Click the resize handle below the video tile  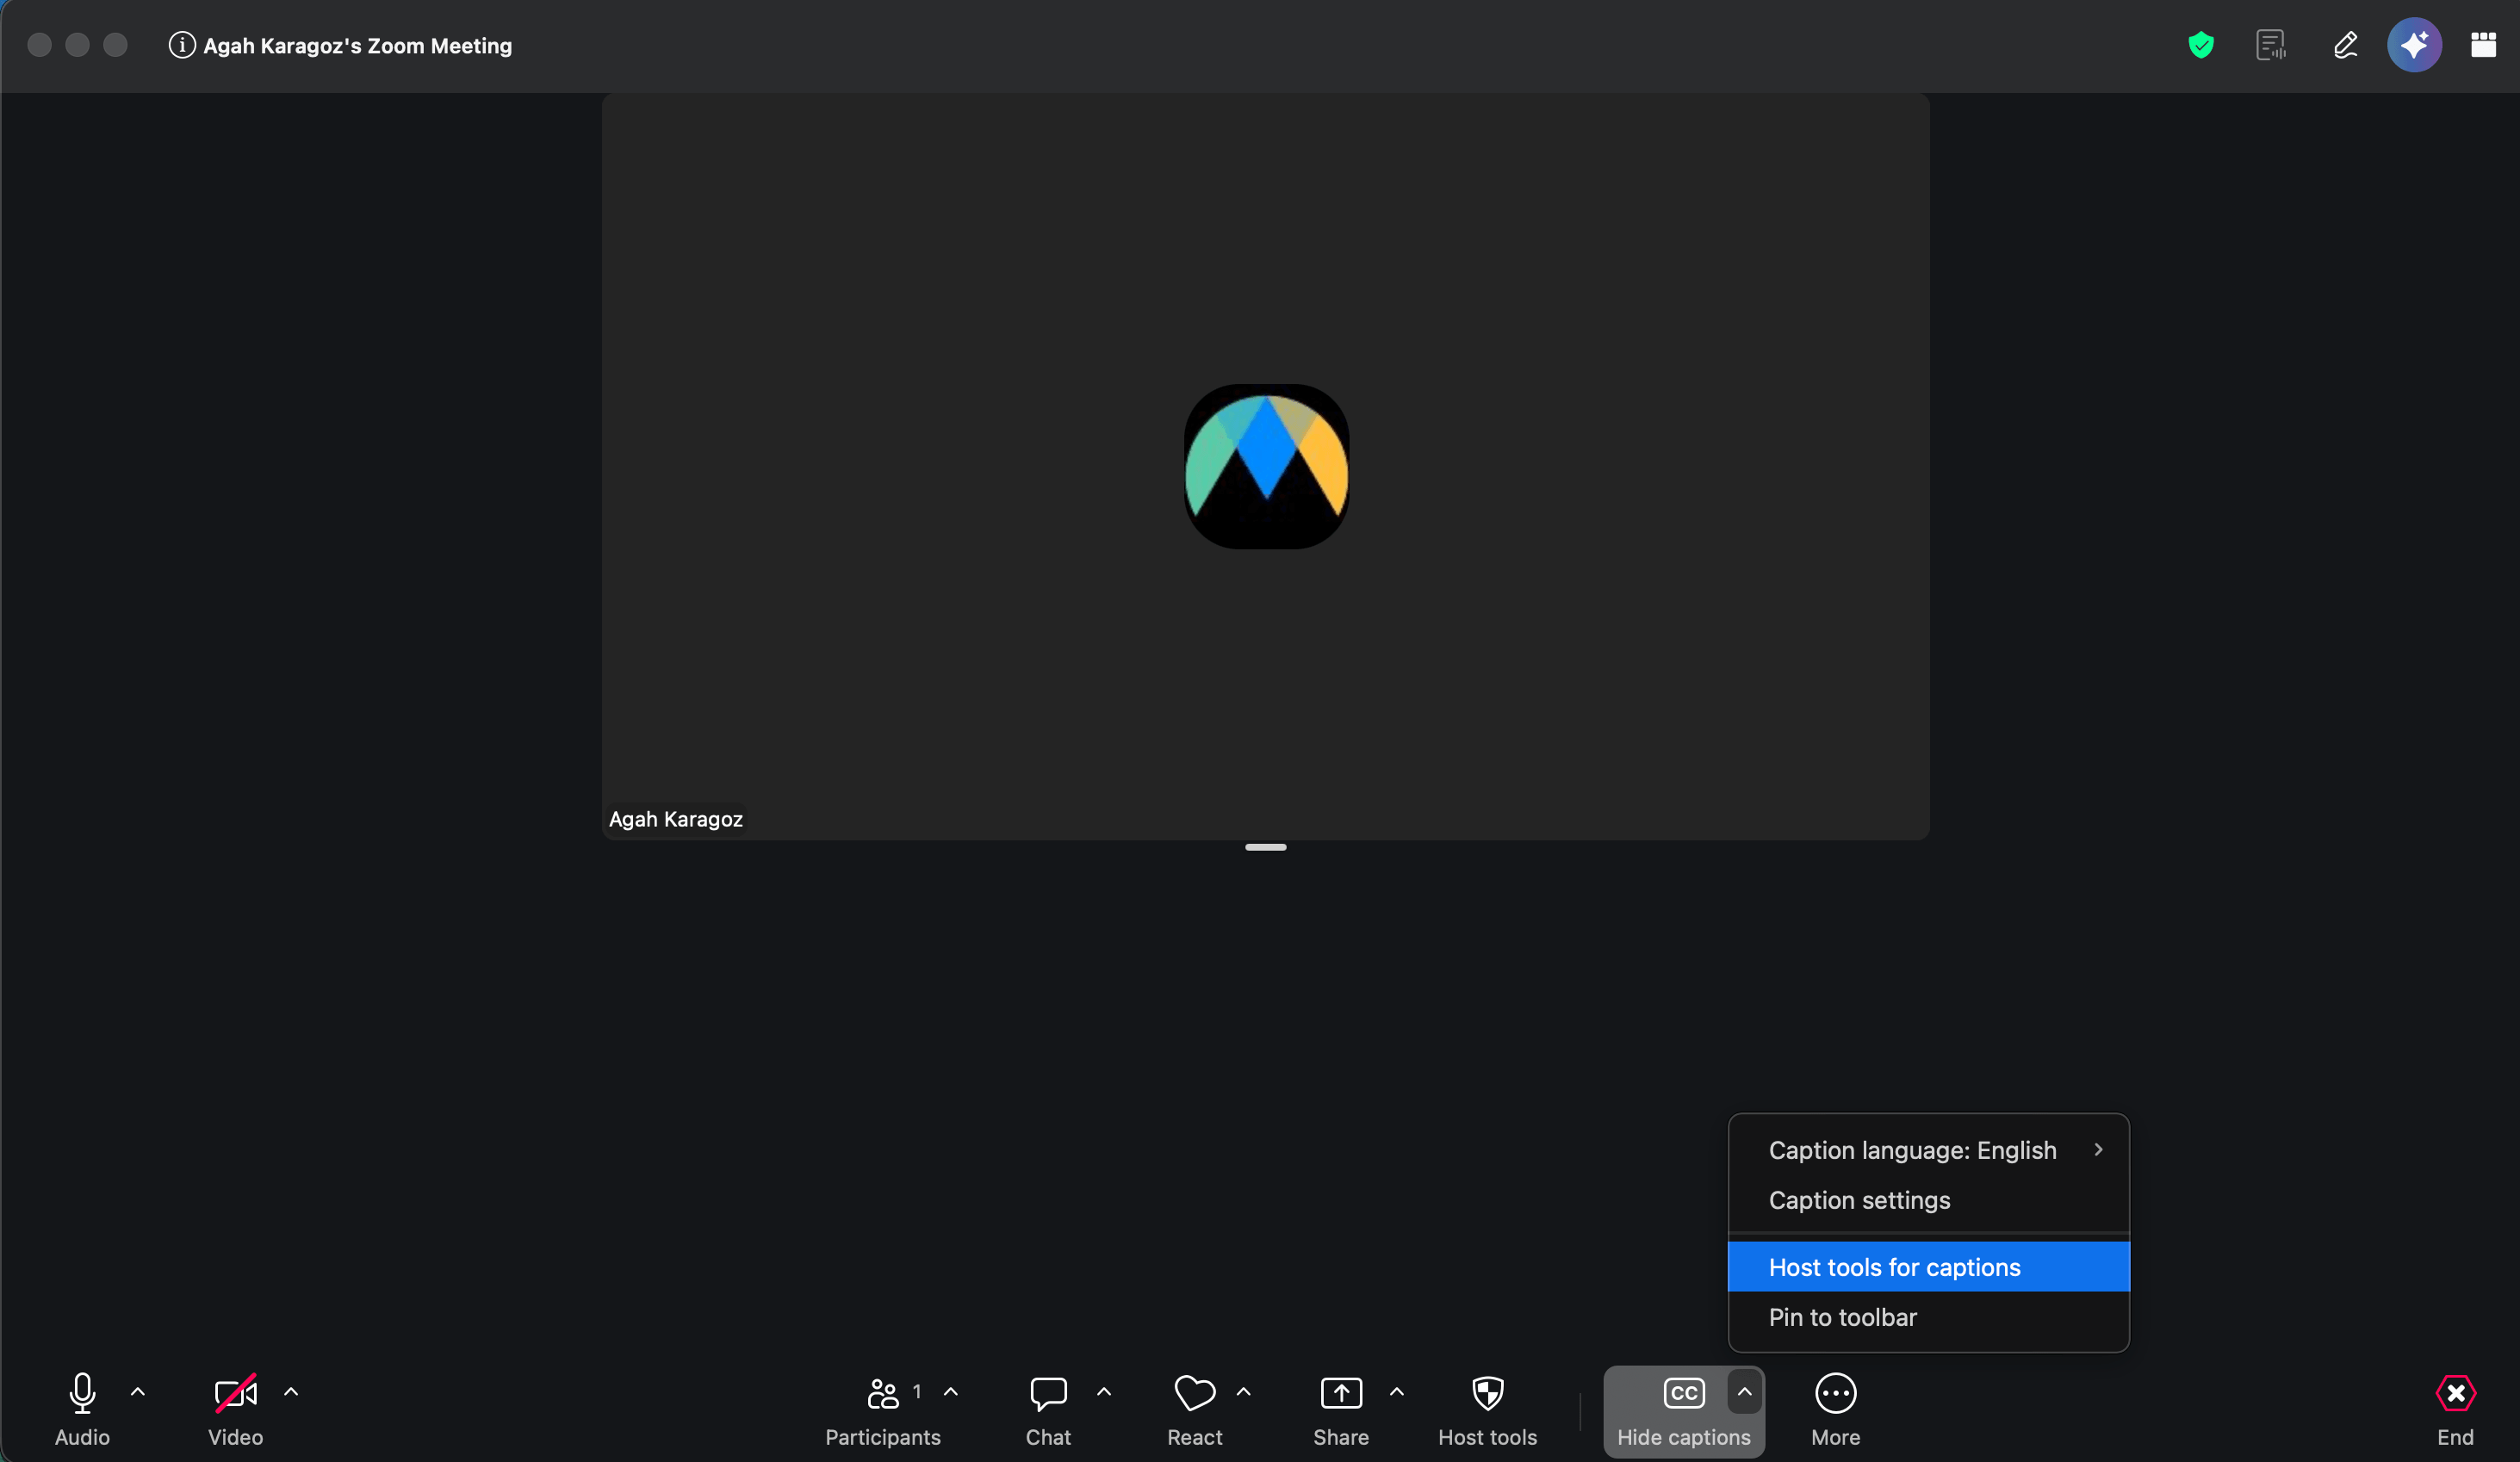pos(1266,847)
